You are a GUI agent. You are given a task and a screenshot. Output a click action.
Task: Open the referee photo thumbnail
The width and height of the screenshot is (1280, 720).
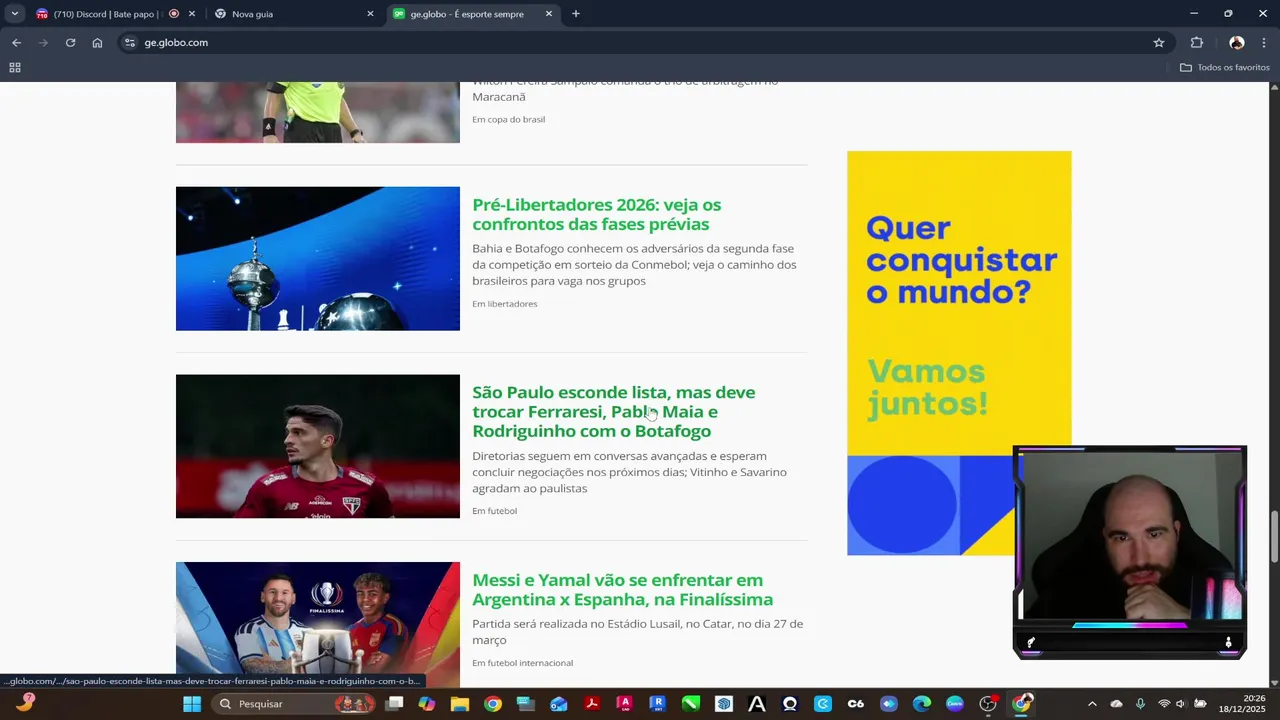[318, 112]
